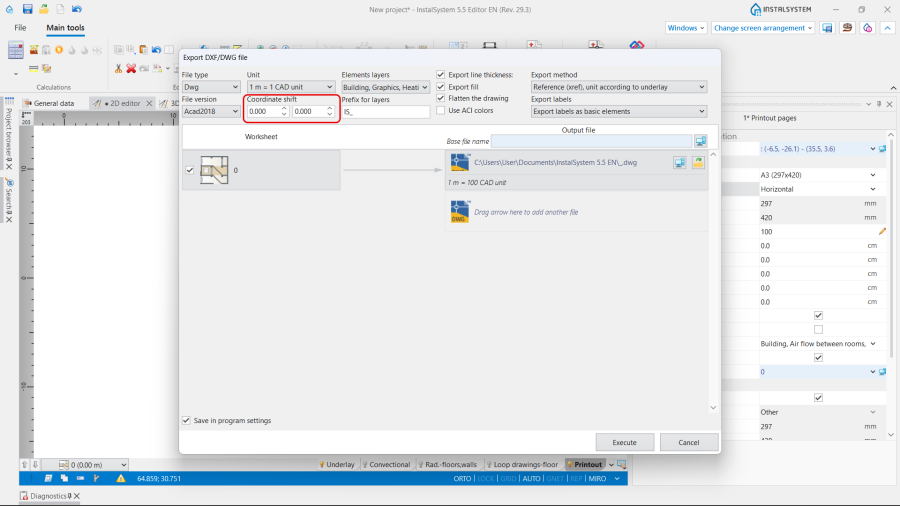Click the Cancel button
Viewport: 900px width, 506px height.
(x=689, y=442)
